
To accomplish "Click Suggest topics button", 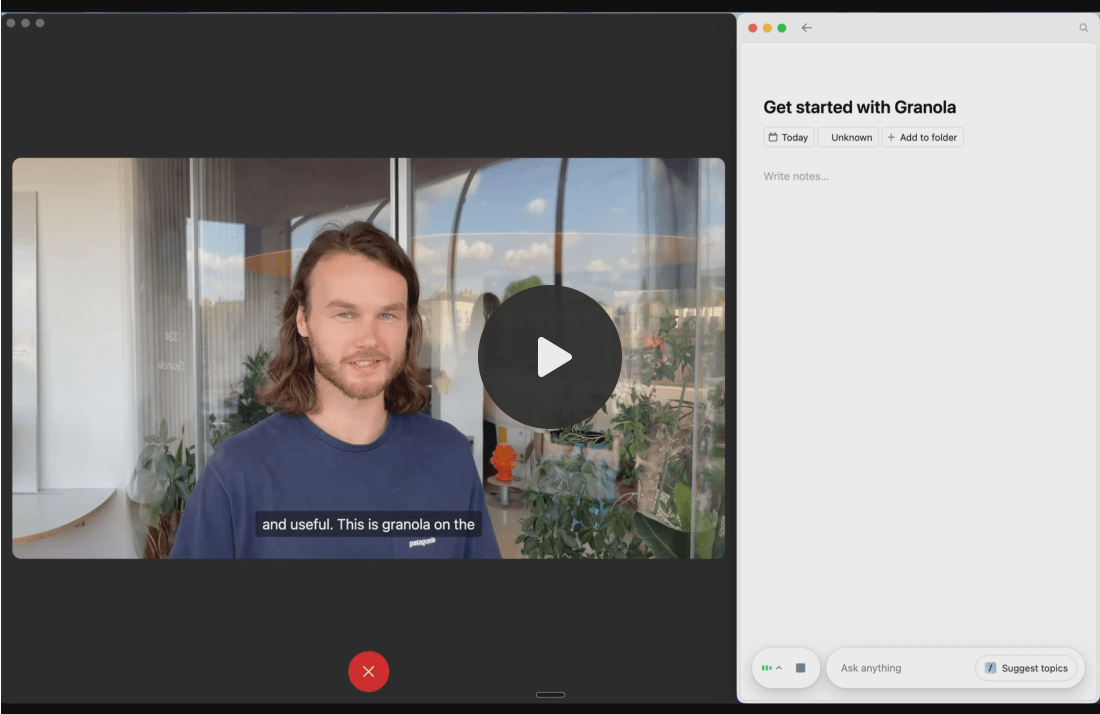I will tap(1026, 668).
